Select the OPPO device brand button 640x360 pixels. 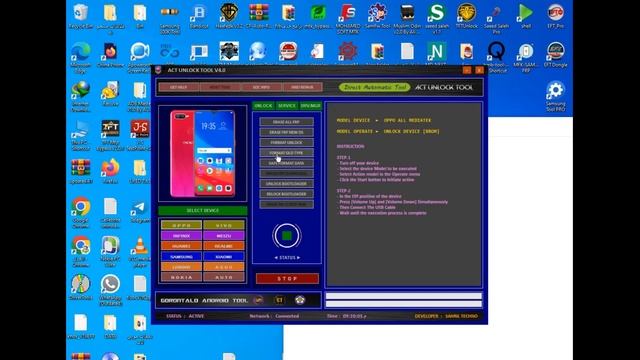[x=181, y=225]
